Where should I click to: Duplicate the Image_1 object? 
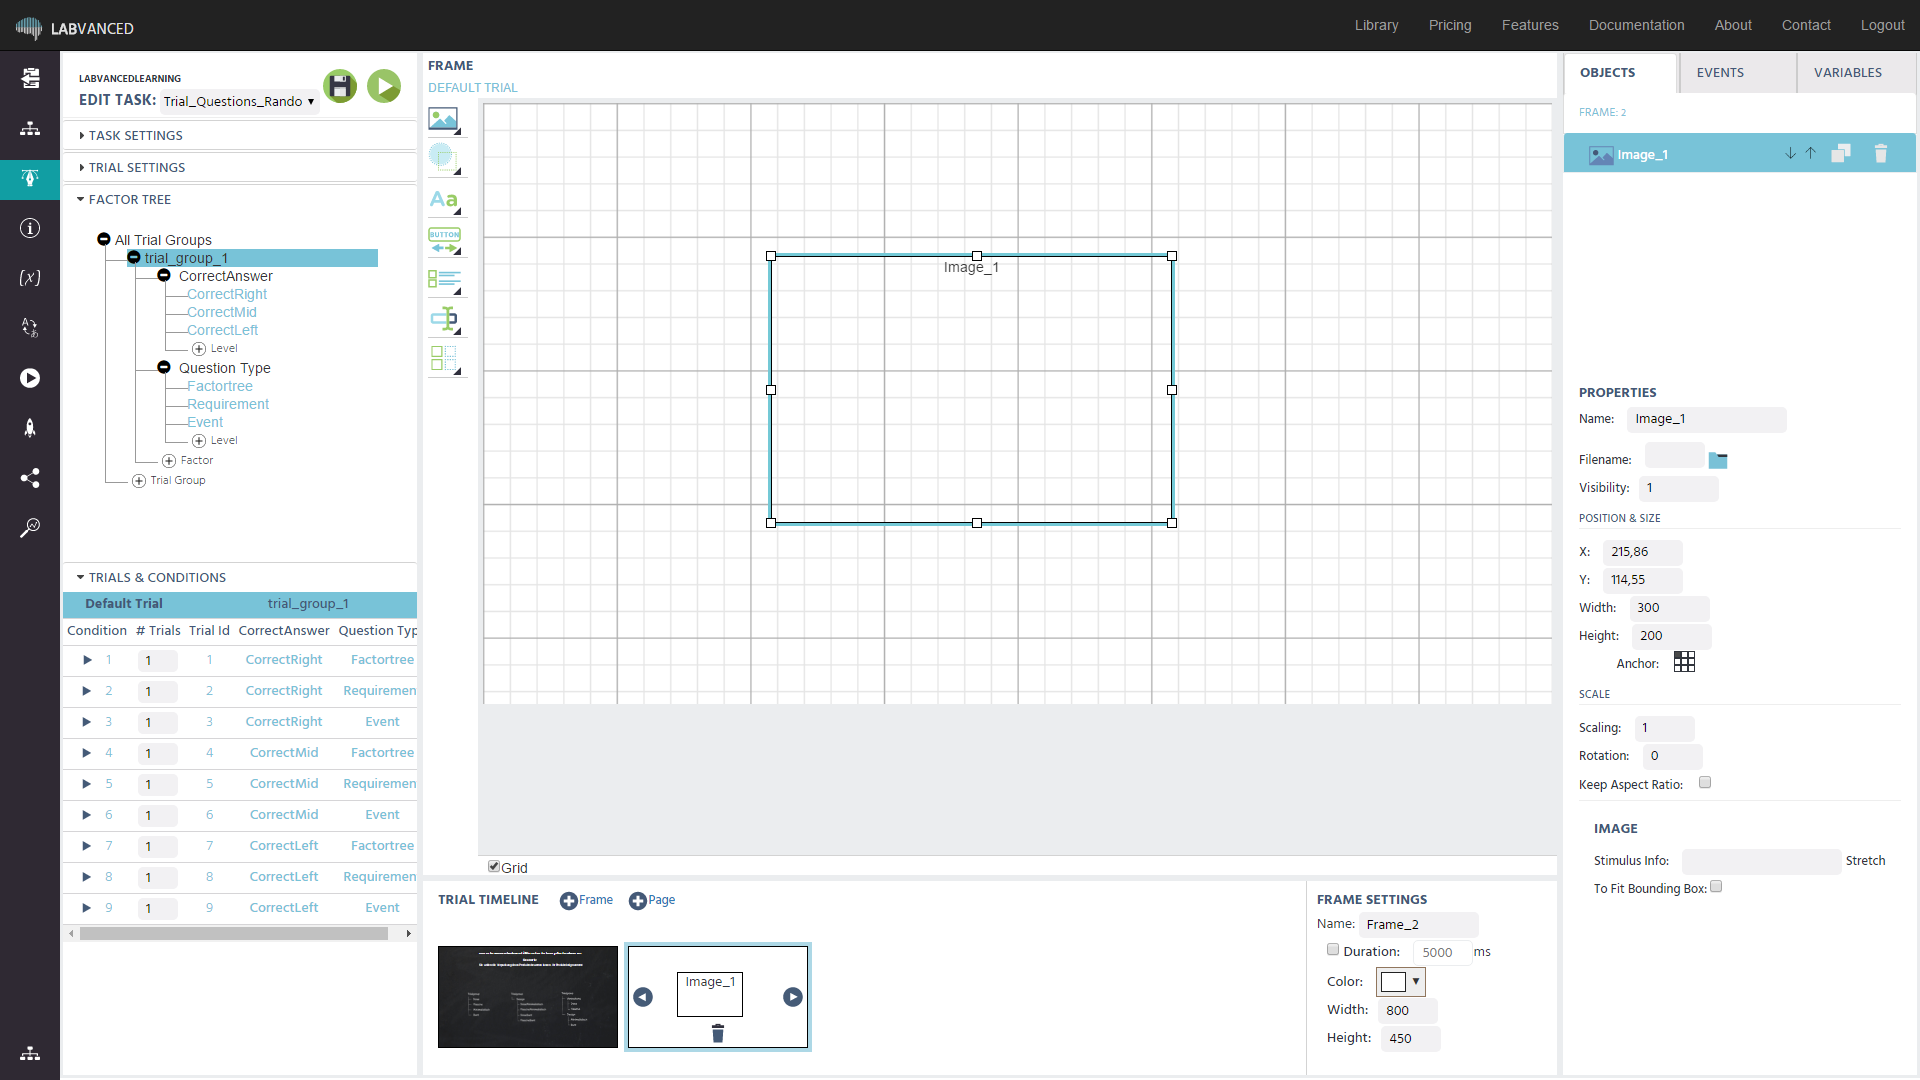[x=1841, y=154]
